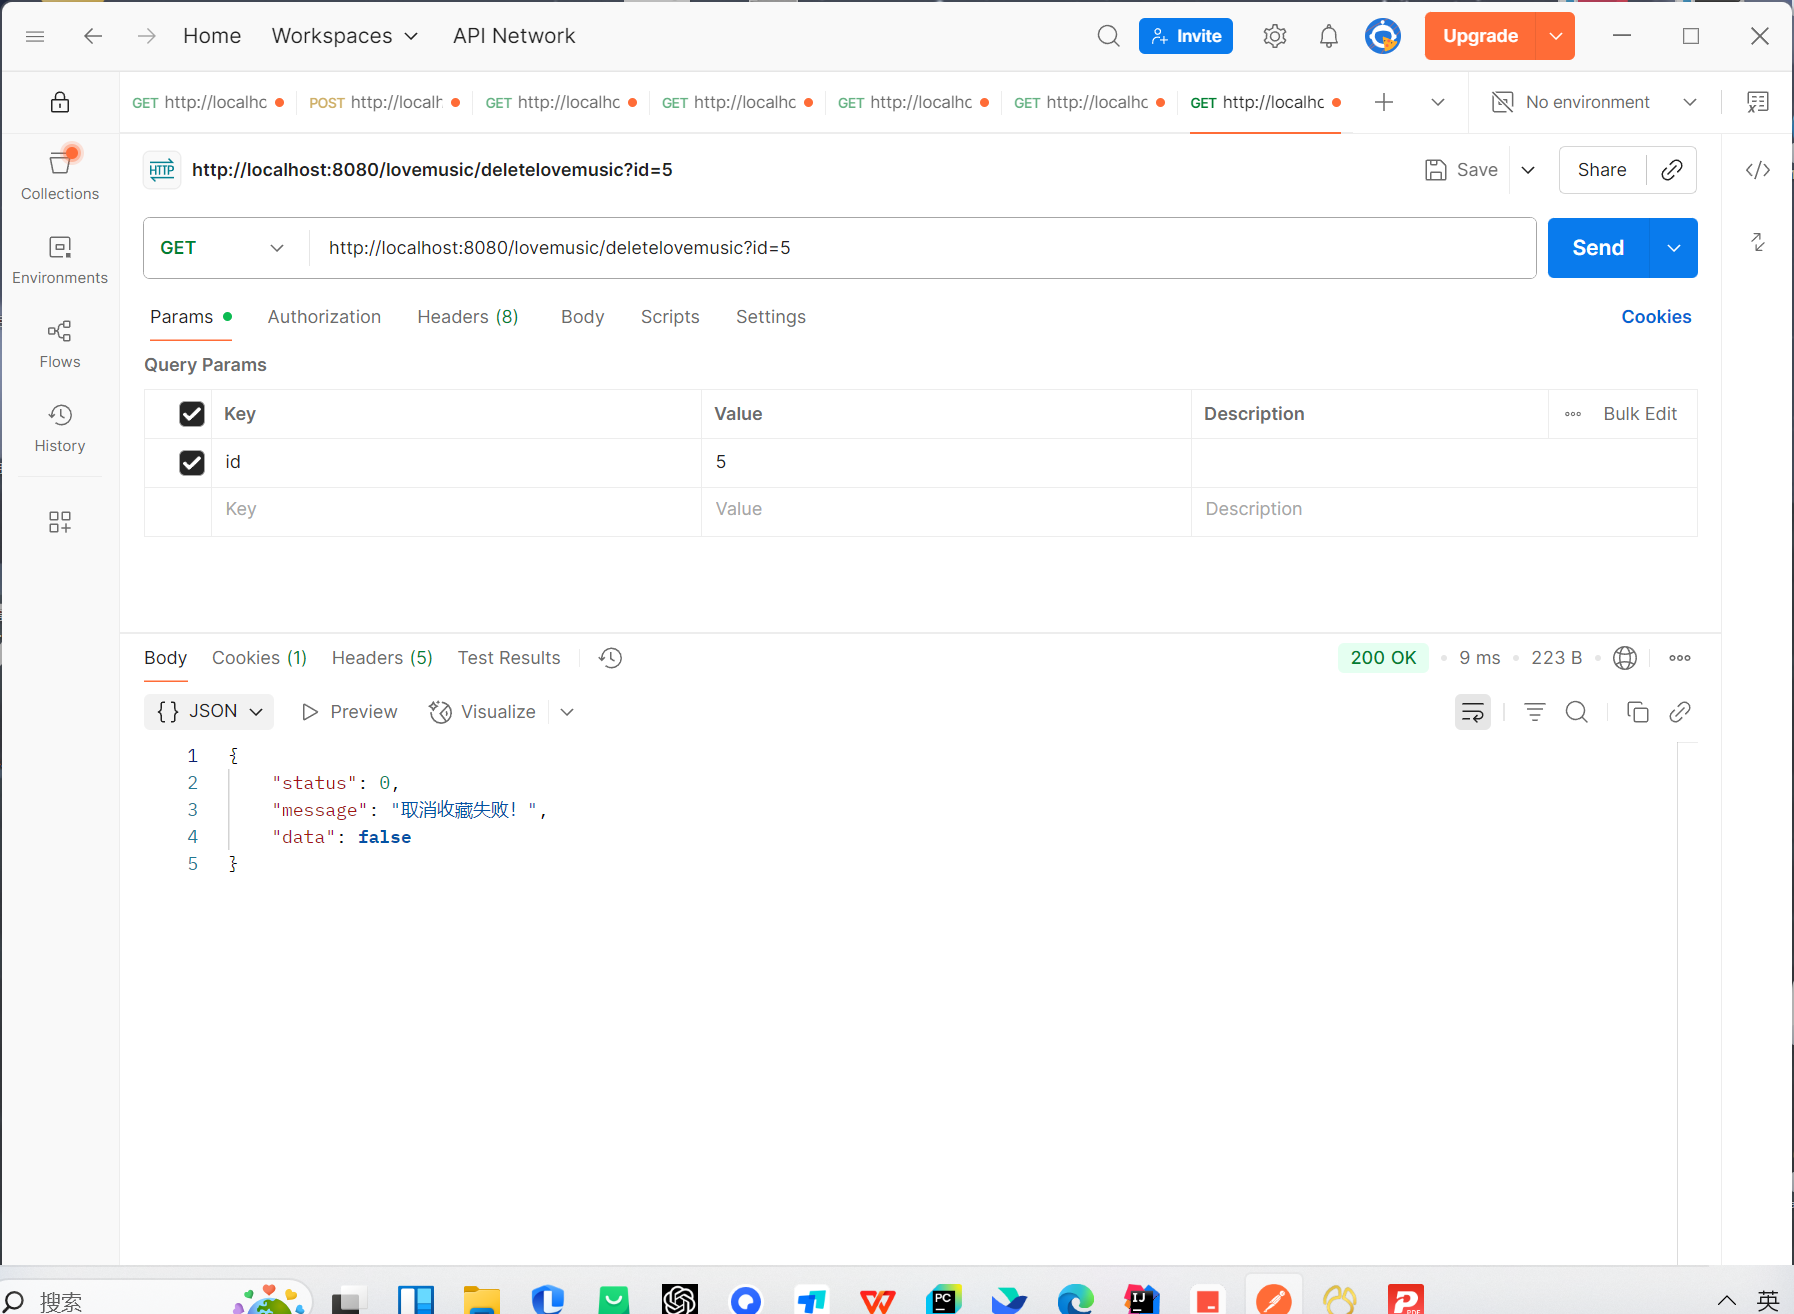
Task: Click the related requests icon below code icon
Action: tap(1758, 242)
